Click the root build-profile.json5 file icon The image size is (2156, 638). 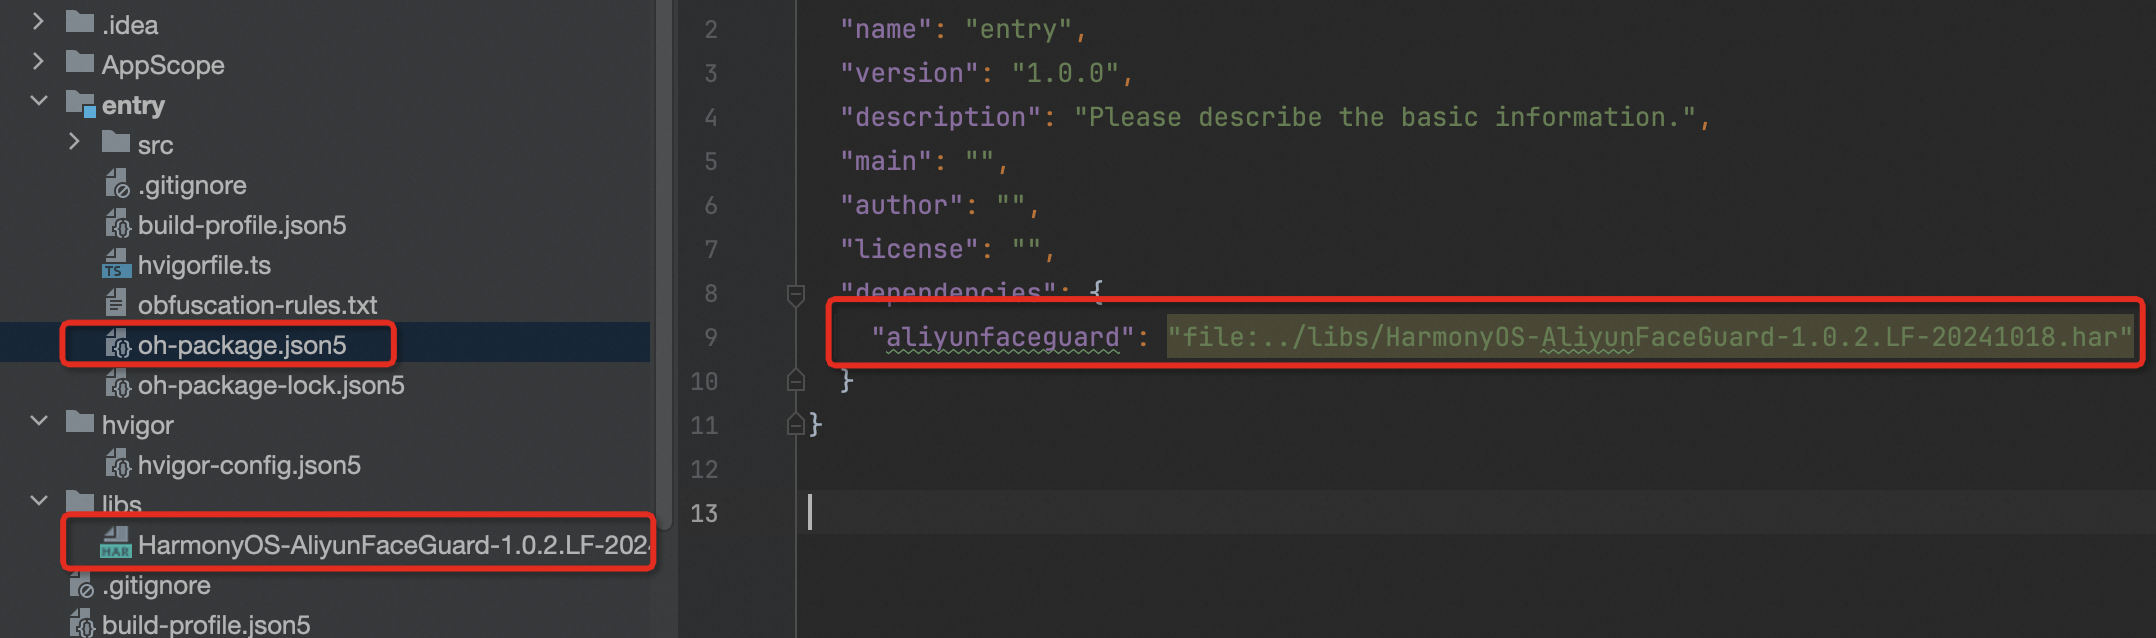(81, 624)
